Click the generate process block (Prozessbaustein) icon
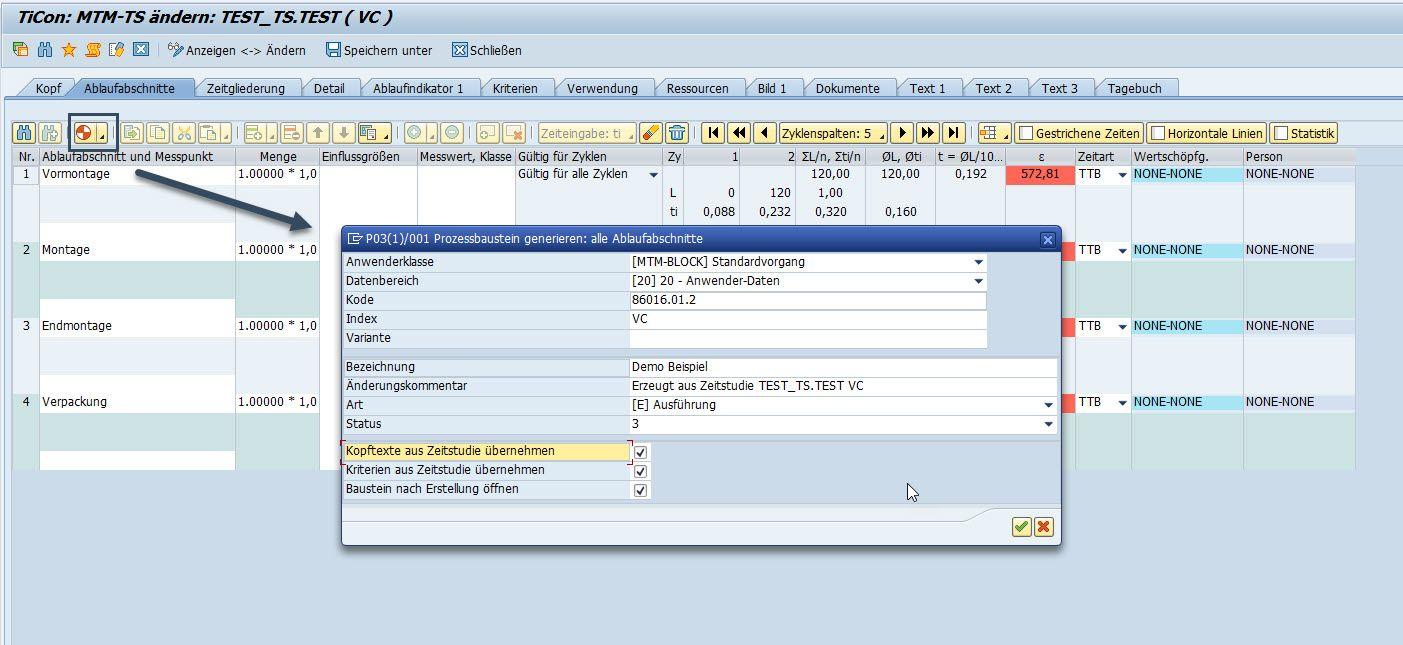The height and width of the screenshot is (645, 1403). point(85,133)
